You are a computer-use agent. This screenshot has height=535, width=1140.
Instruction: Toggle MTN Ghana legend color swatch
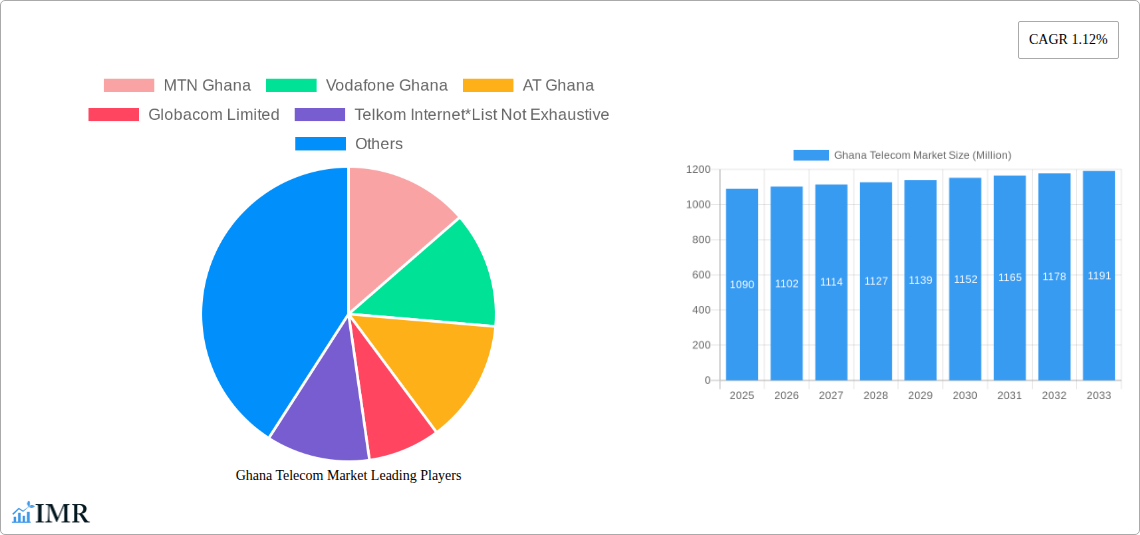129,86
